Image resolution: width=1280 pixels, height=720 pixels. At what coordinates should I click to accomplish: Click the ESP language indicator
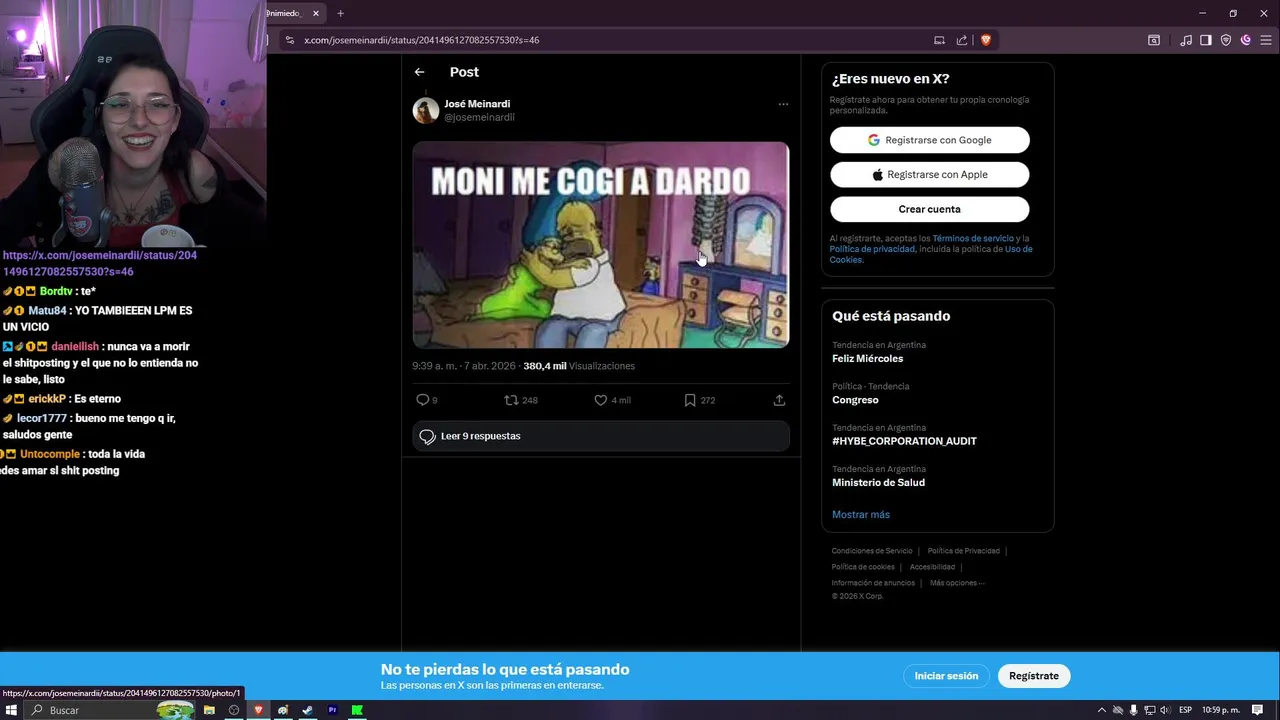coord(1185,710)
